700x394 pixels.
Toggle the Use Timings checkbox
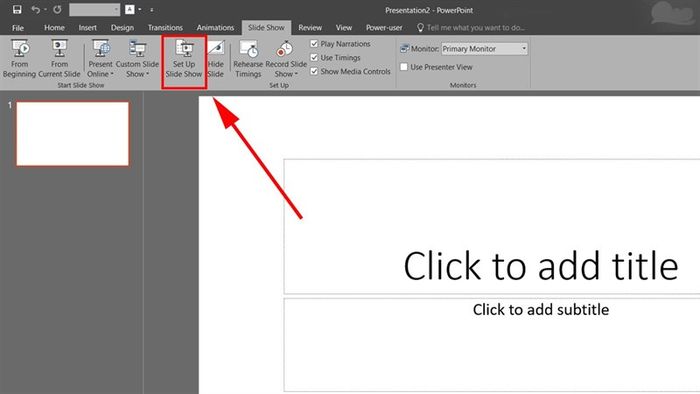pos(314,58)
